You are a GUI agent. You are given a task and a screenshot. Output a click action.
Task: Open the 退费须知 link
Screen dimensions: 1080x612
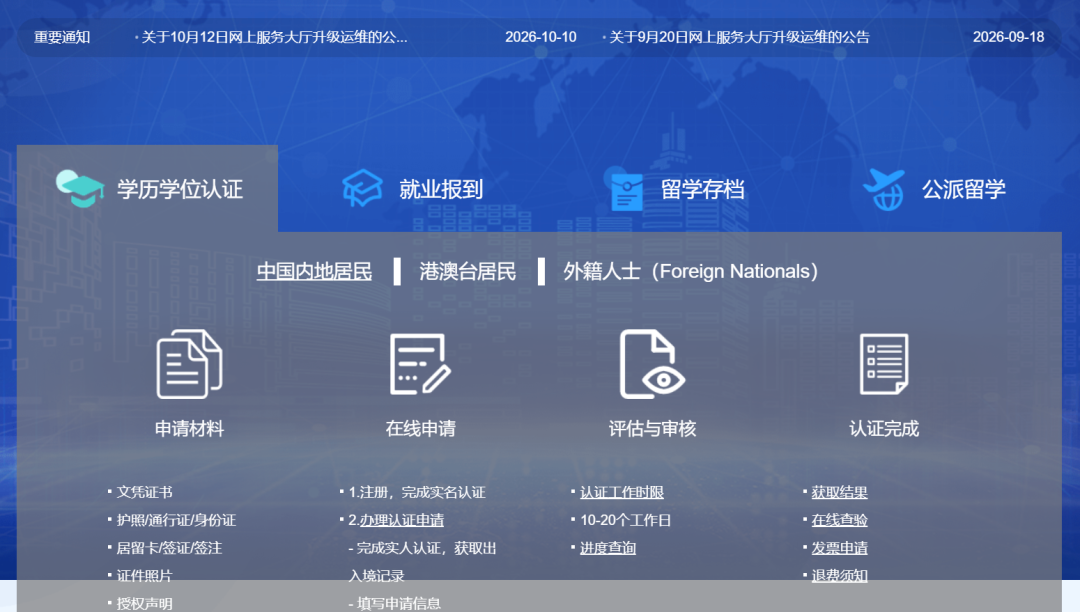[839, 576]
